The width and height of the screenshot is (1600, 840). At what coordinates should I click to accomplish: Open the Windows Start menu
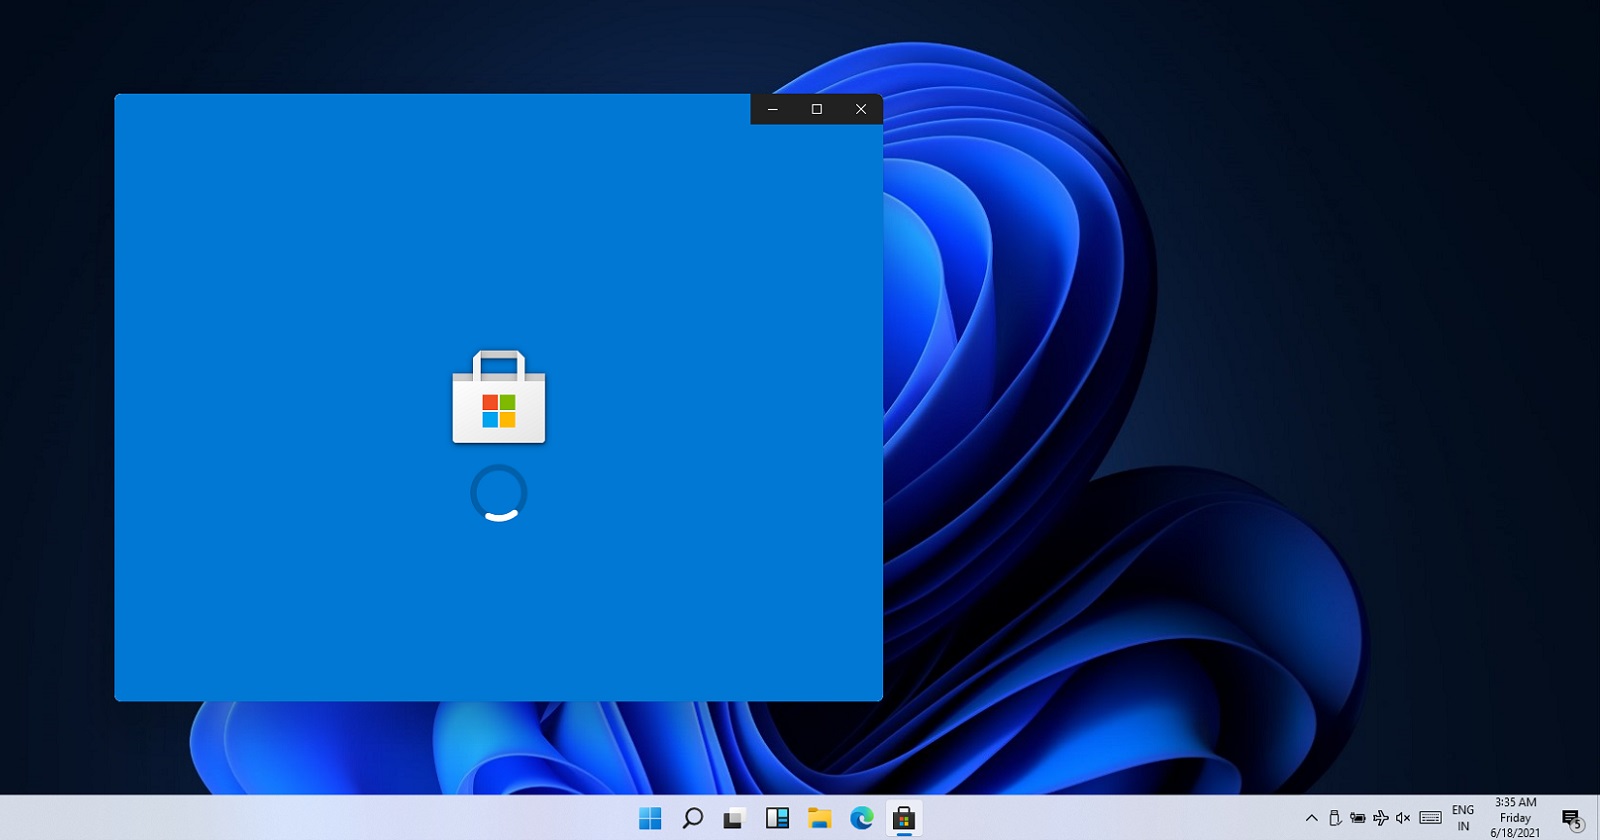click(x=650, y=818)
